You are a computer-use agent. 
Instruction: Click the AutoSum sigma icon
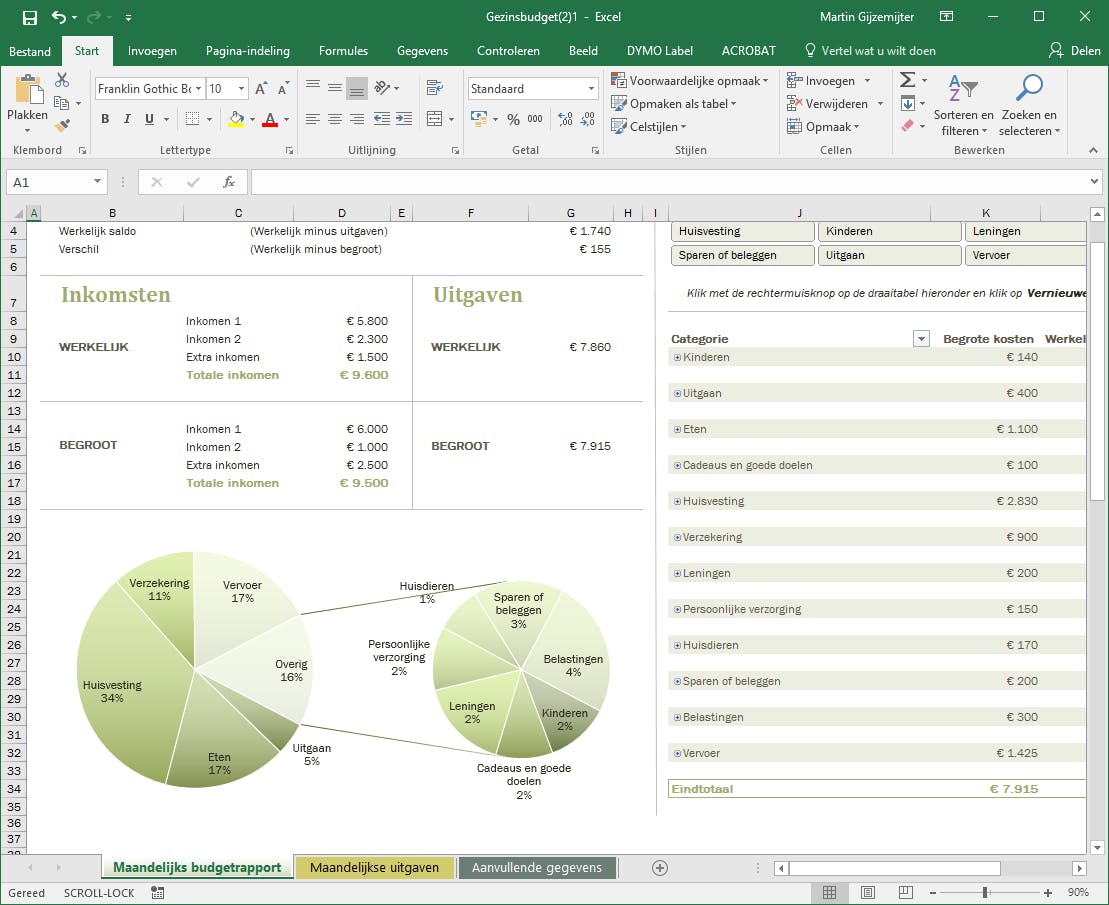(x=907, y=80)
